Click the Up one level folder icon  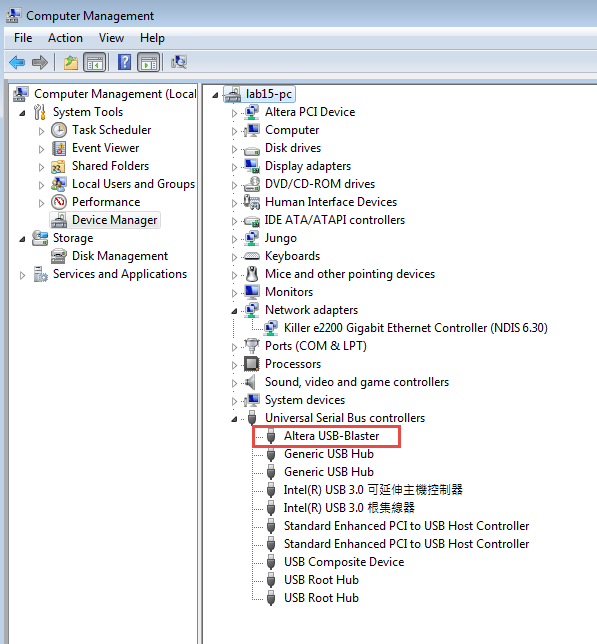(x=71, y=62)
